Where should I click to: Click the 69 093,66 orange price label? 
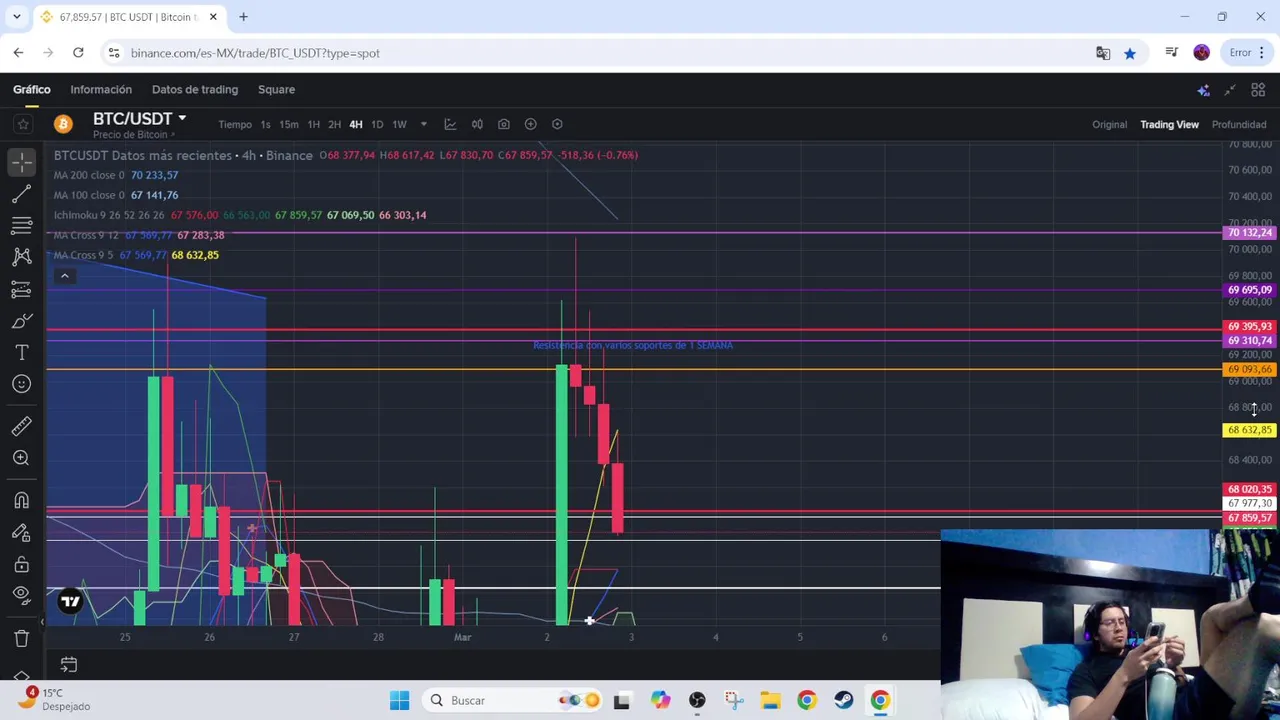tap(1249, 369)
